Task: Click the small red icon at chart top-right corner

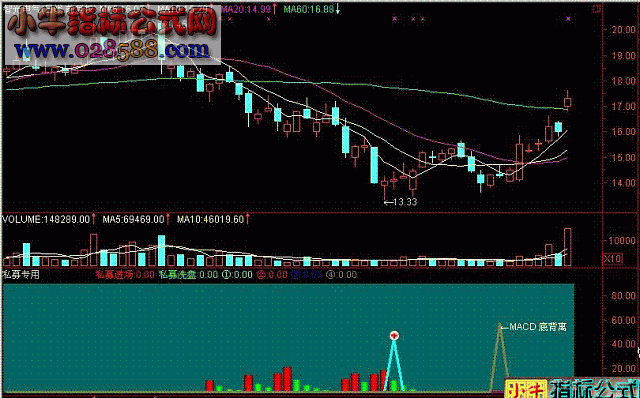Action: coord(598,8)
